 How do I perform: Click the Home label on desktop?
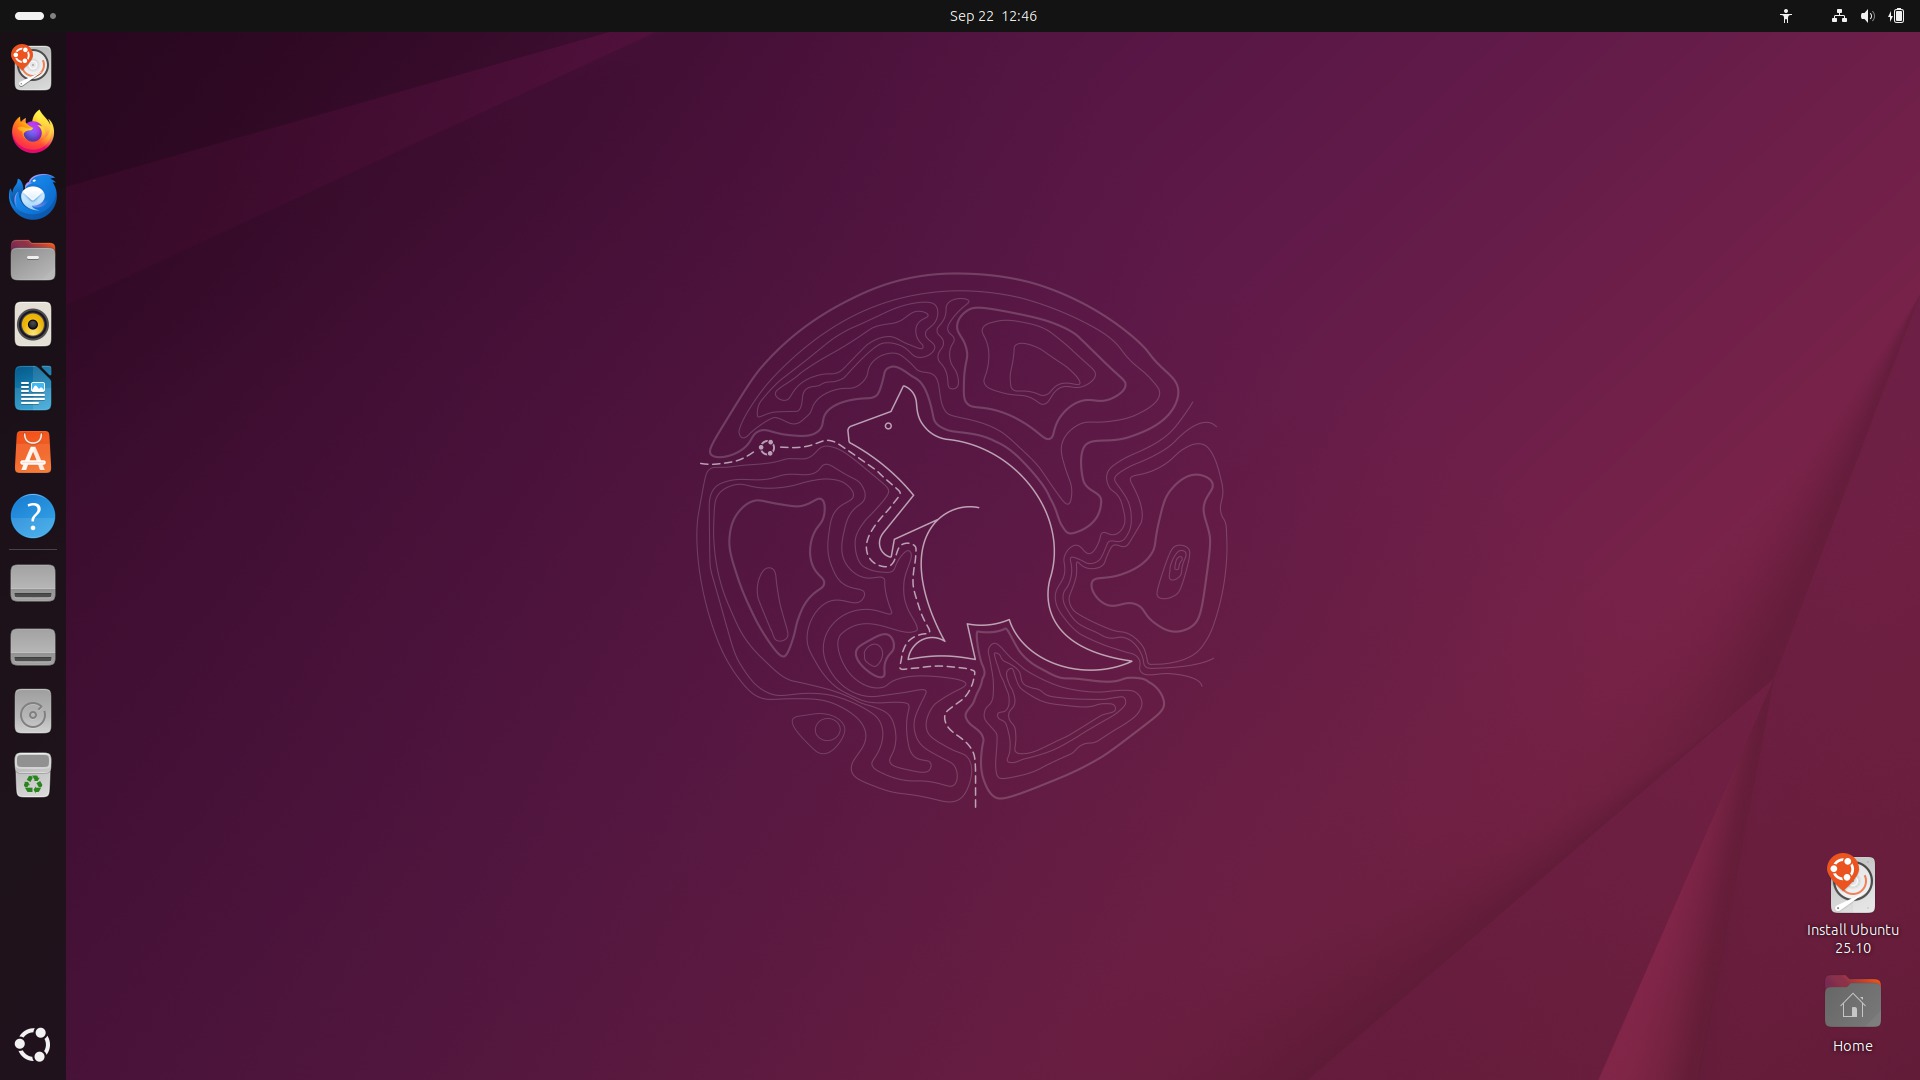point(1852,1046)
